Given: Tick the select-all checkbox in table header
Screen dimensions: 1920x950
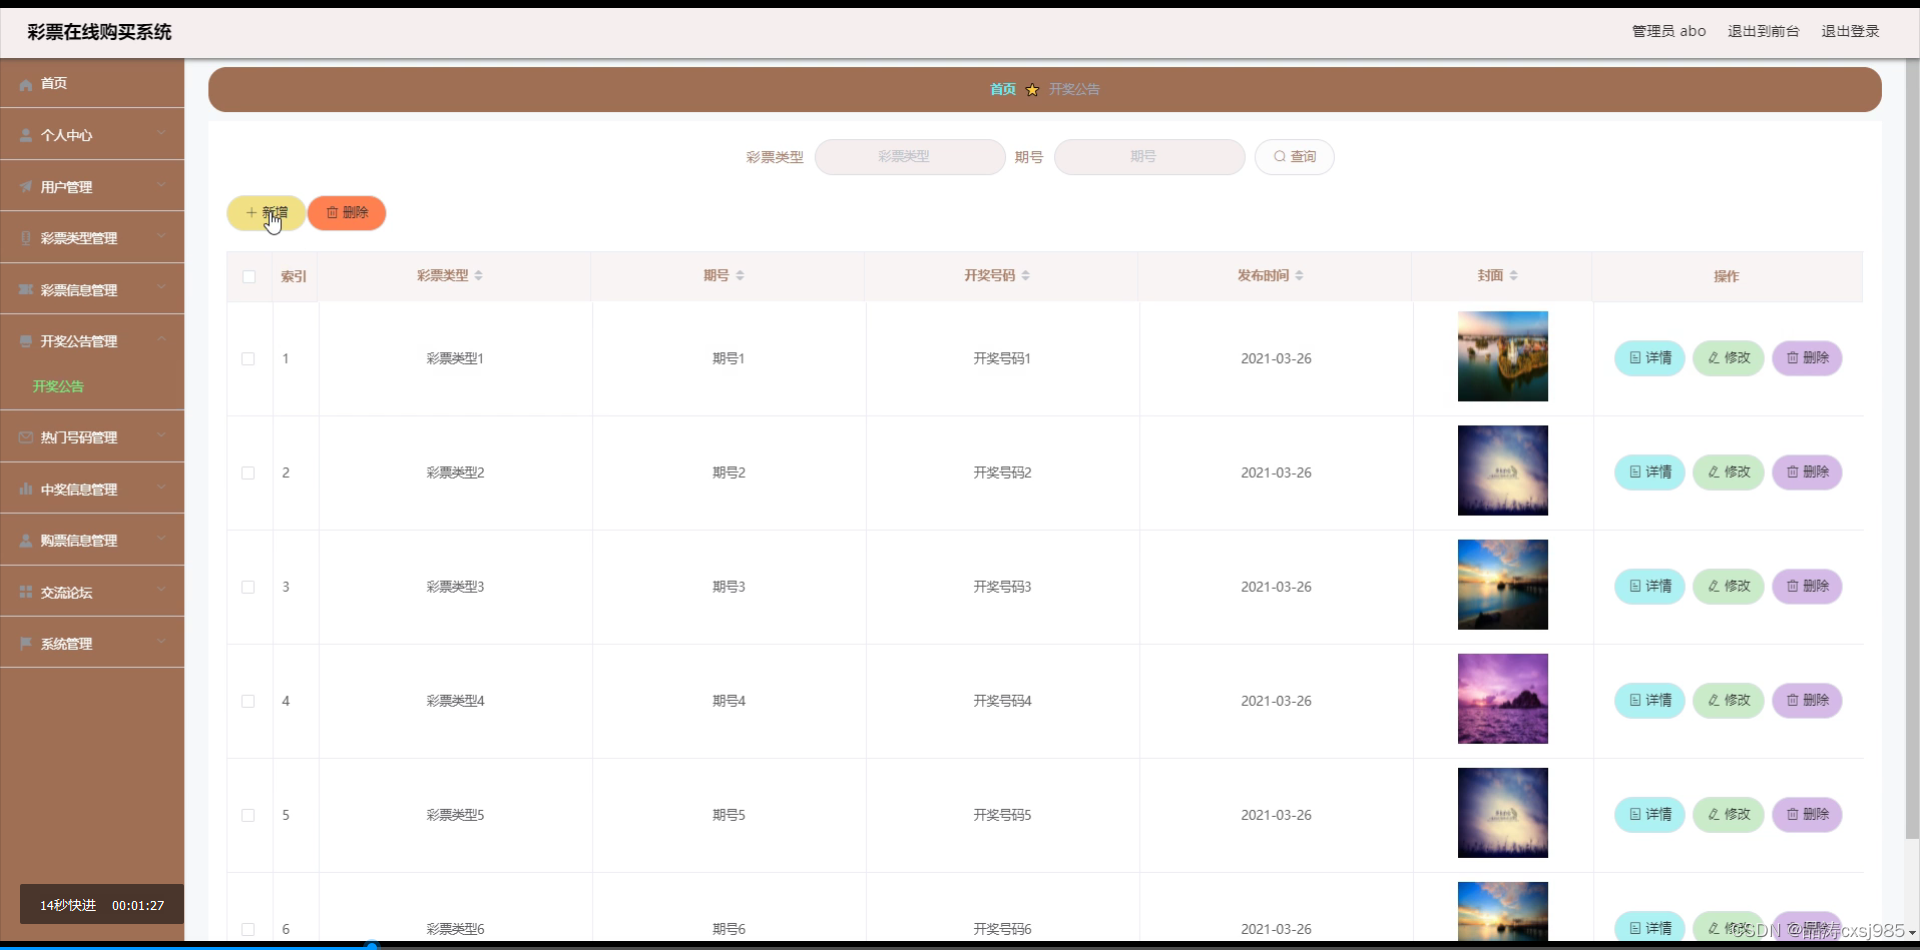Looking at the screenshot, I should (x=249, y=277).
